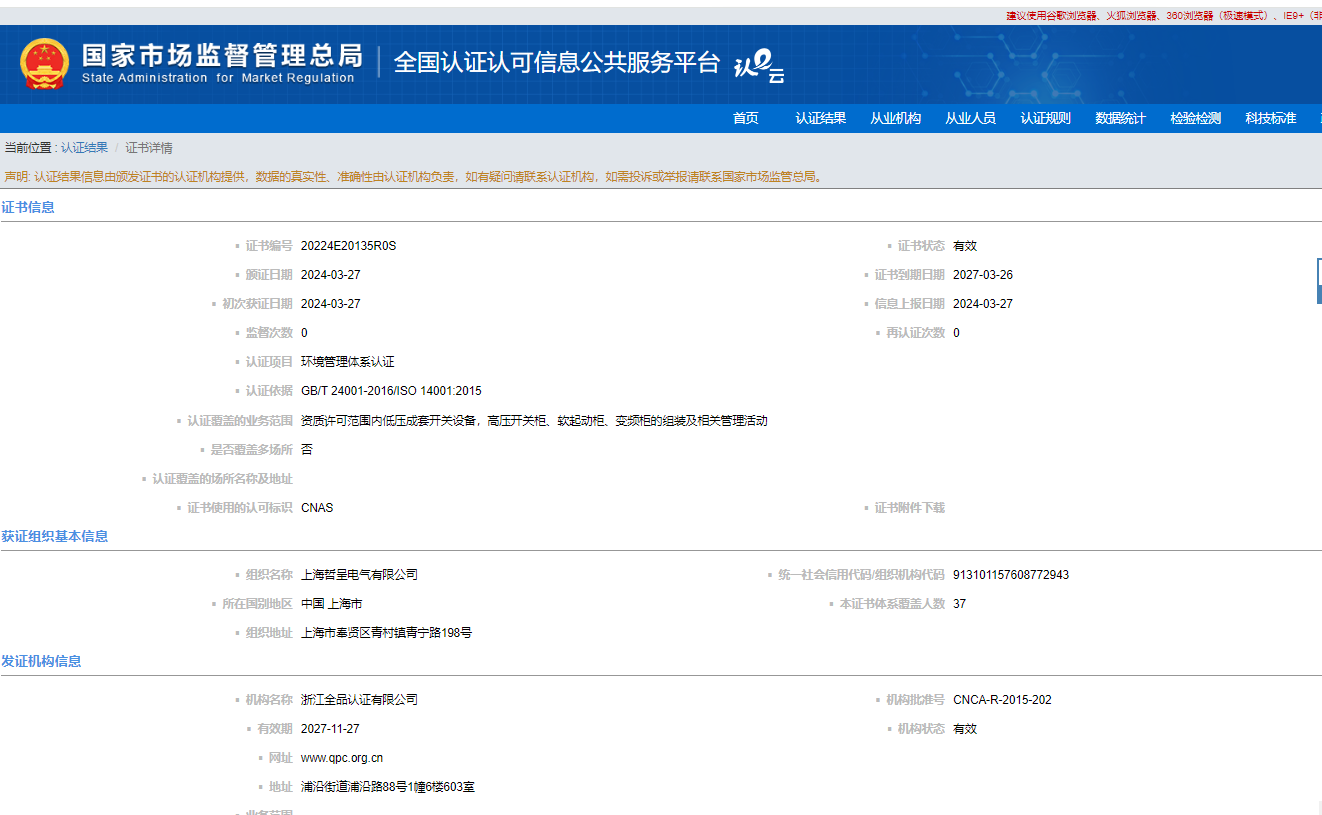Click the 证书附件下载 label
1322x815 pixels.
click(x=909, y=508)
